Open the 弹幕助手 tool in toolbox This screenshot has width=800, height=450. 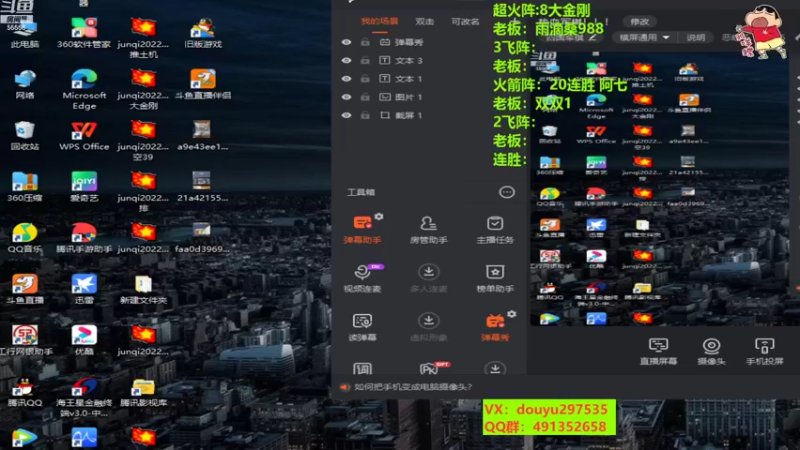[x=362, y=229]
